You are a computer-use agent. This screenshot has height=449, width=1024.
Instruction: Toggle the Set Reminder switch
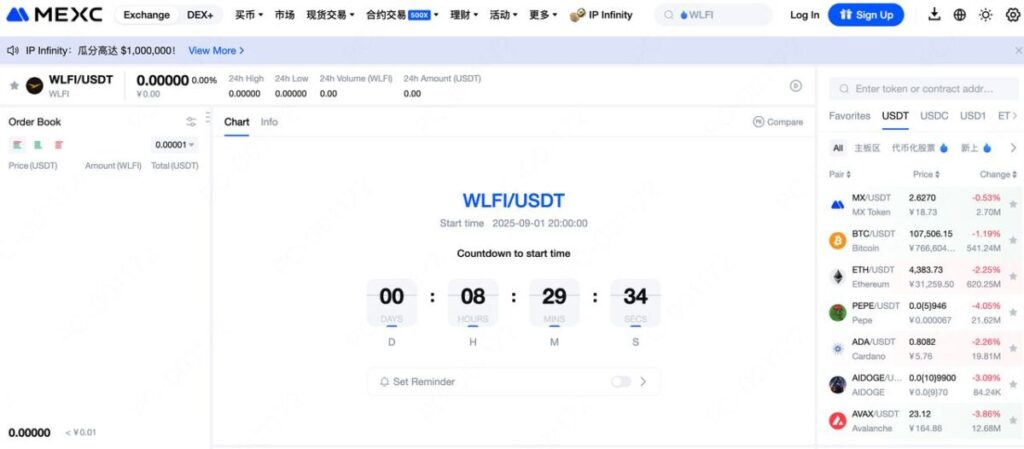(621, 382)
